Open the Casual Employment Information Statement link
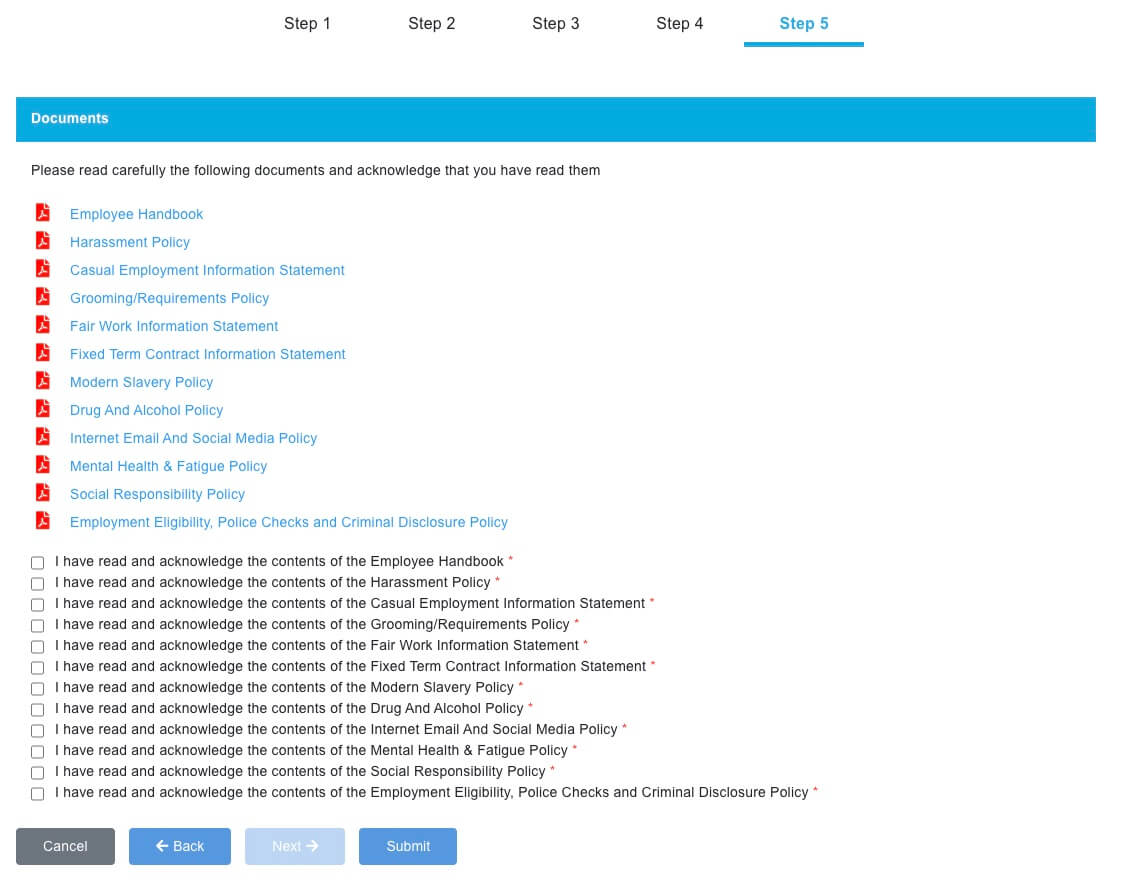Screen dimensions: 1130x880 pyautogui.click(x=207, y=270)
